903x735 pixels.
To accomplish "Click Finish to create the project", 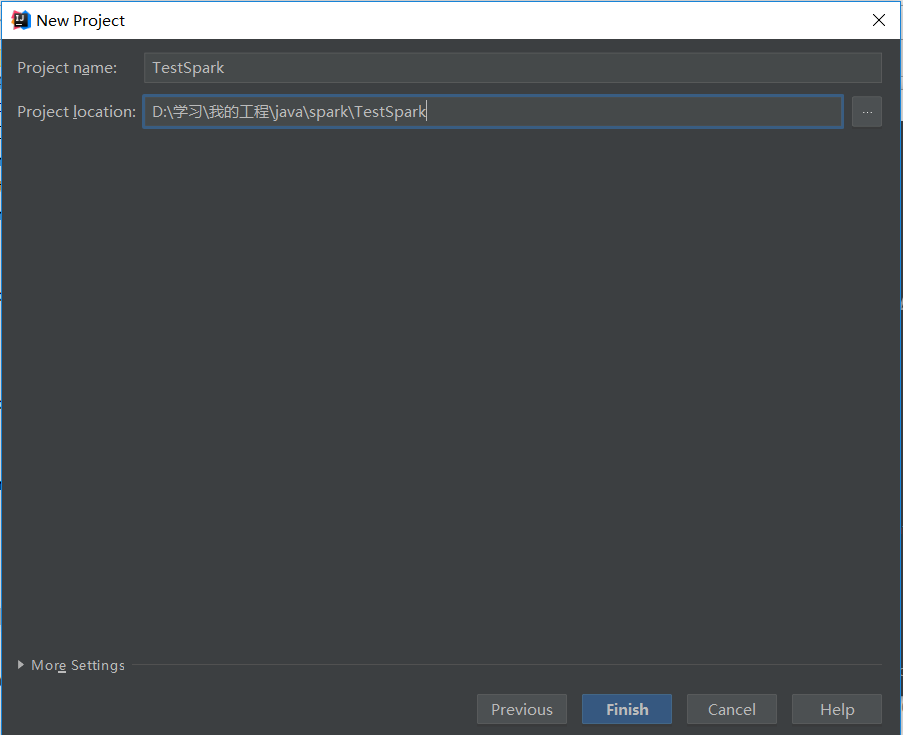I will click(x=627, y=709).
